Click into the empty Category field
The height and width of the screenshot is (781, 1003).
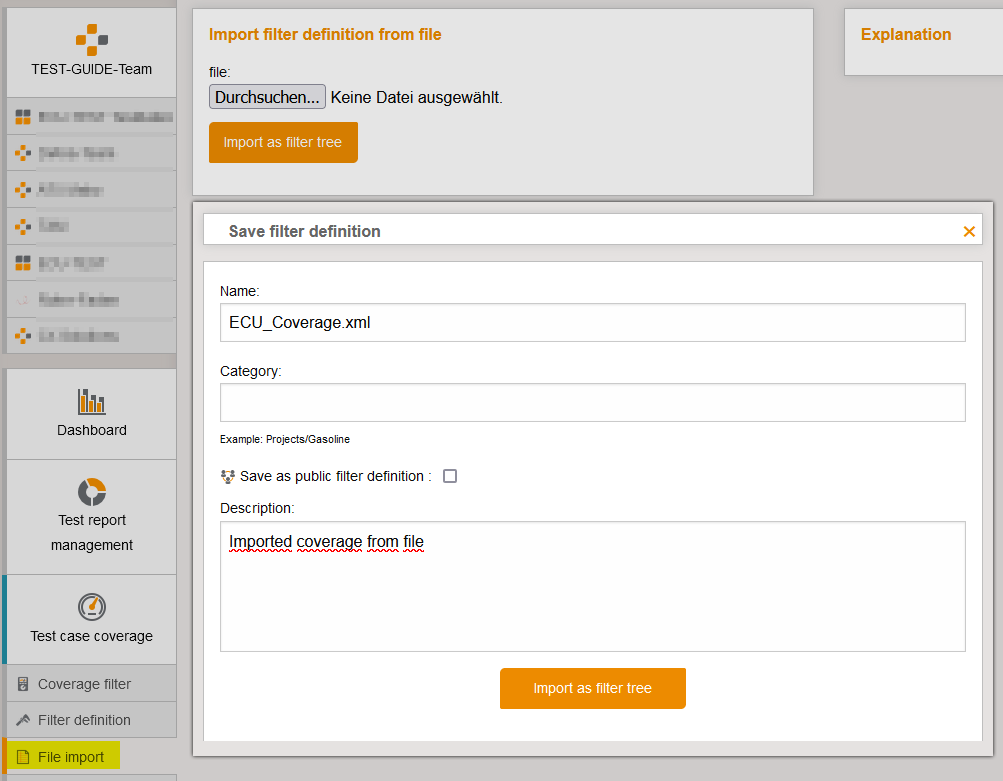[x=592, y=402]
